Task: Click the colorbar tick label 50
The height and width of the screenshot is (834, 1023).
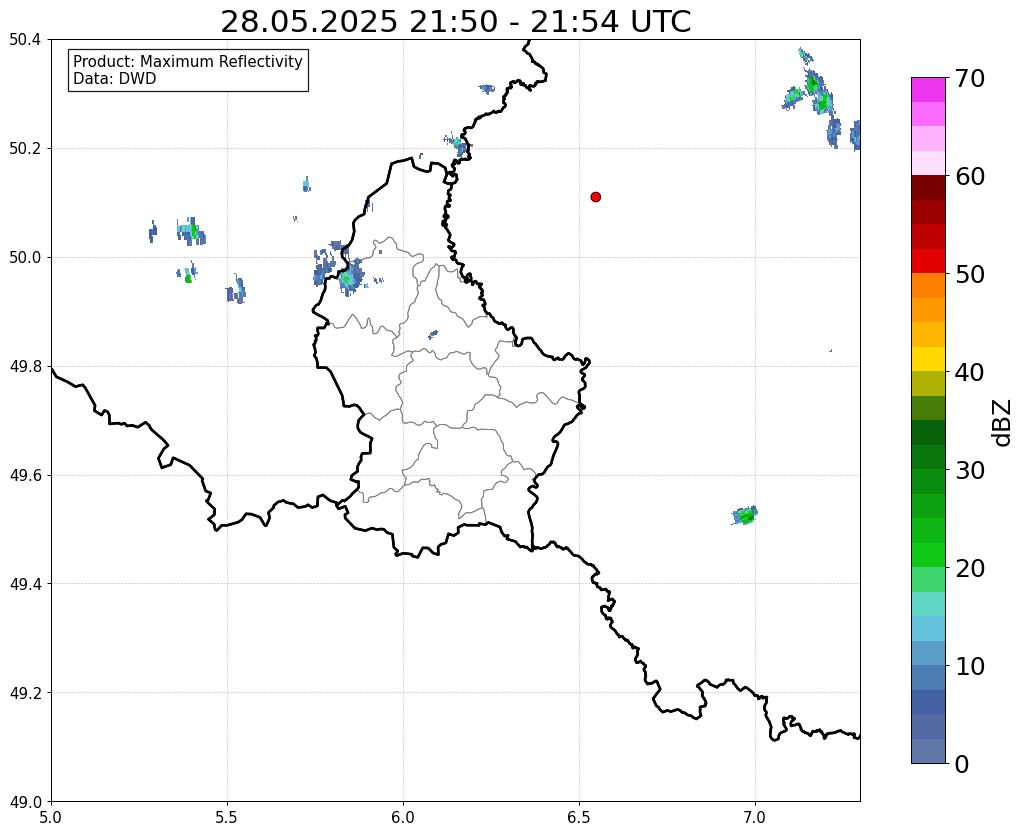Action: click(x=970, y=274)
